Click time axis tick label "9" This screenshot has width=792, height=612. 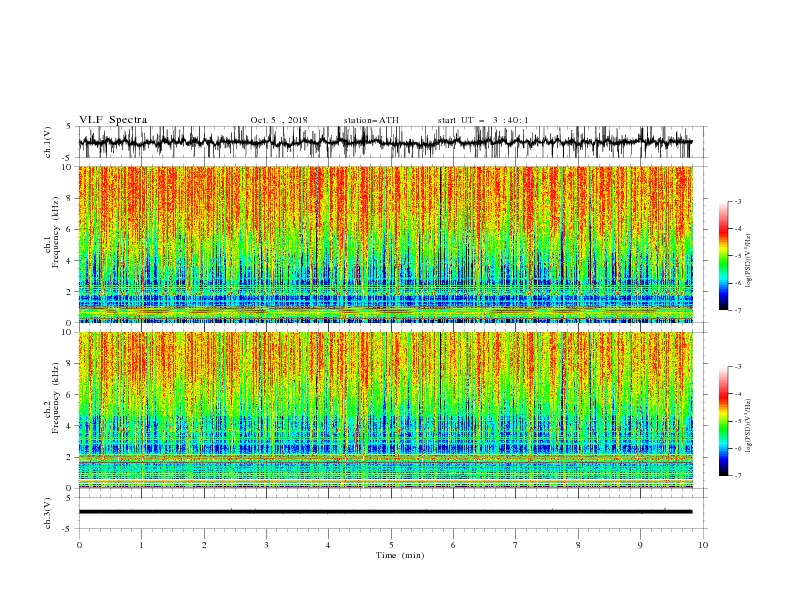coord(640,545)
